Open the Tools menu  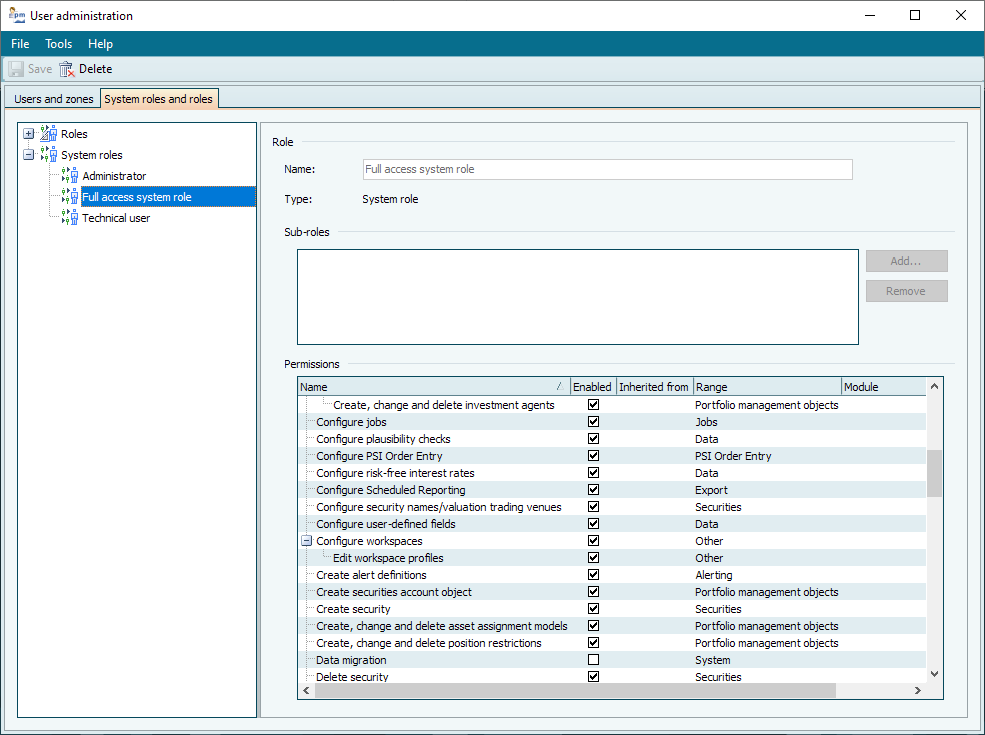tap(59, 44)
